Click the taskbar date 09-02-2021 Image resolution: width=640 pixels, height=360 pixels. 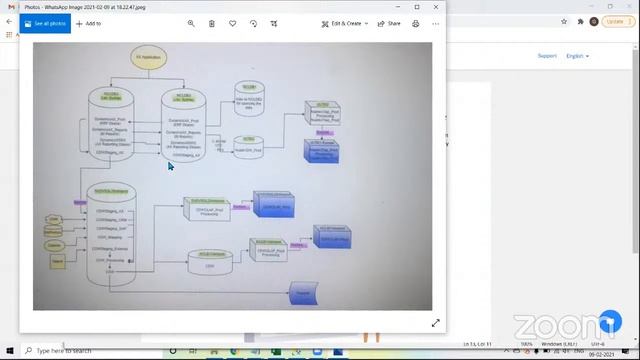tap(602, 355)
